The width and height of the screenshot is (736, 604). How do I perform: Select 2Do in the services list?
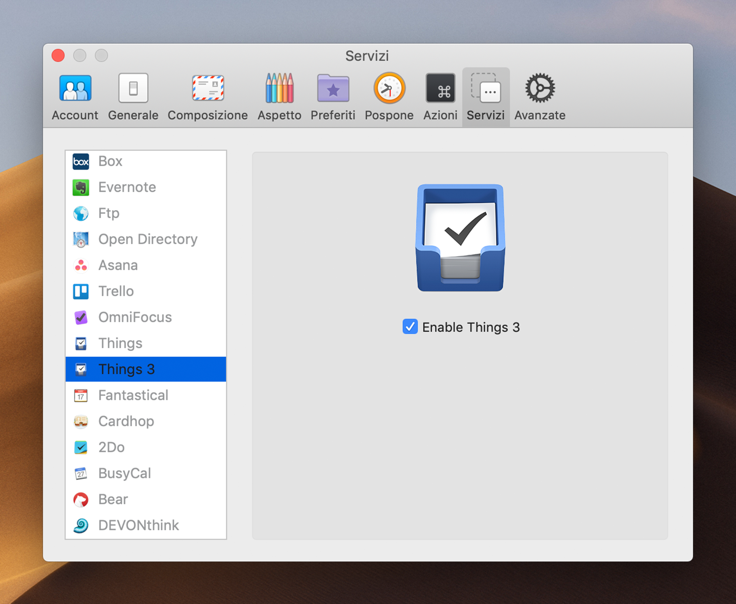[x=146, y=447]
